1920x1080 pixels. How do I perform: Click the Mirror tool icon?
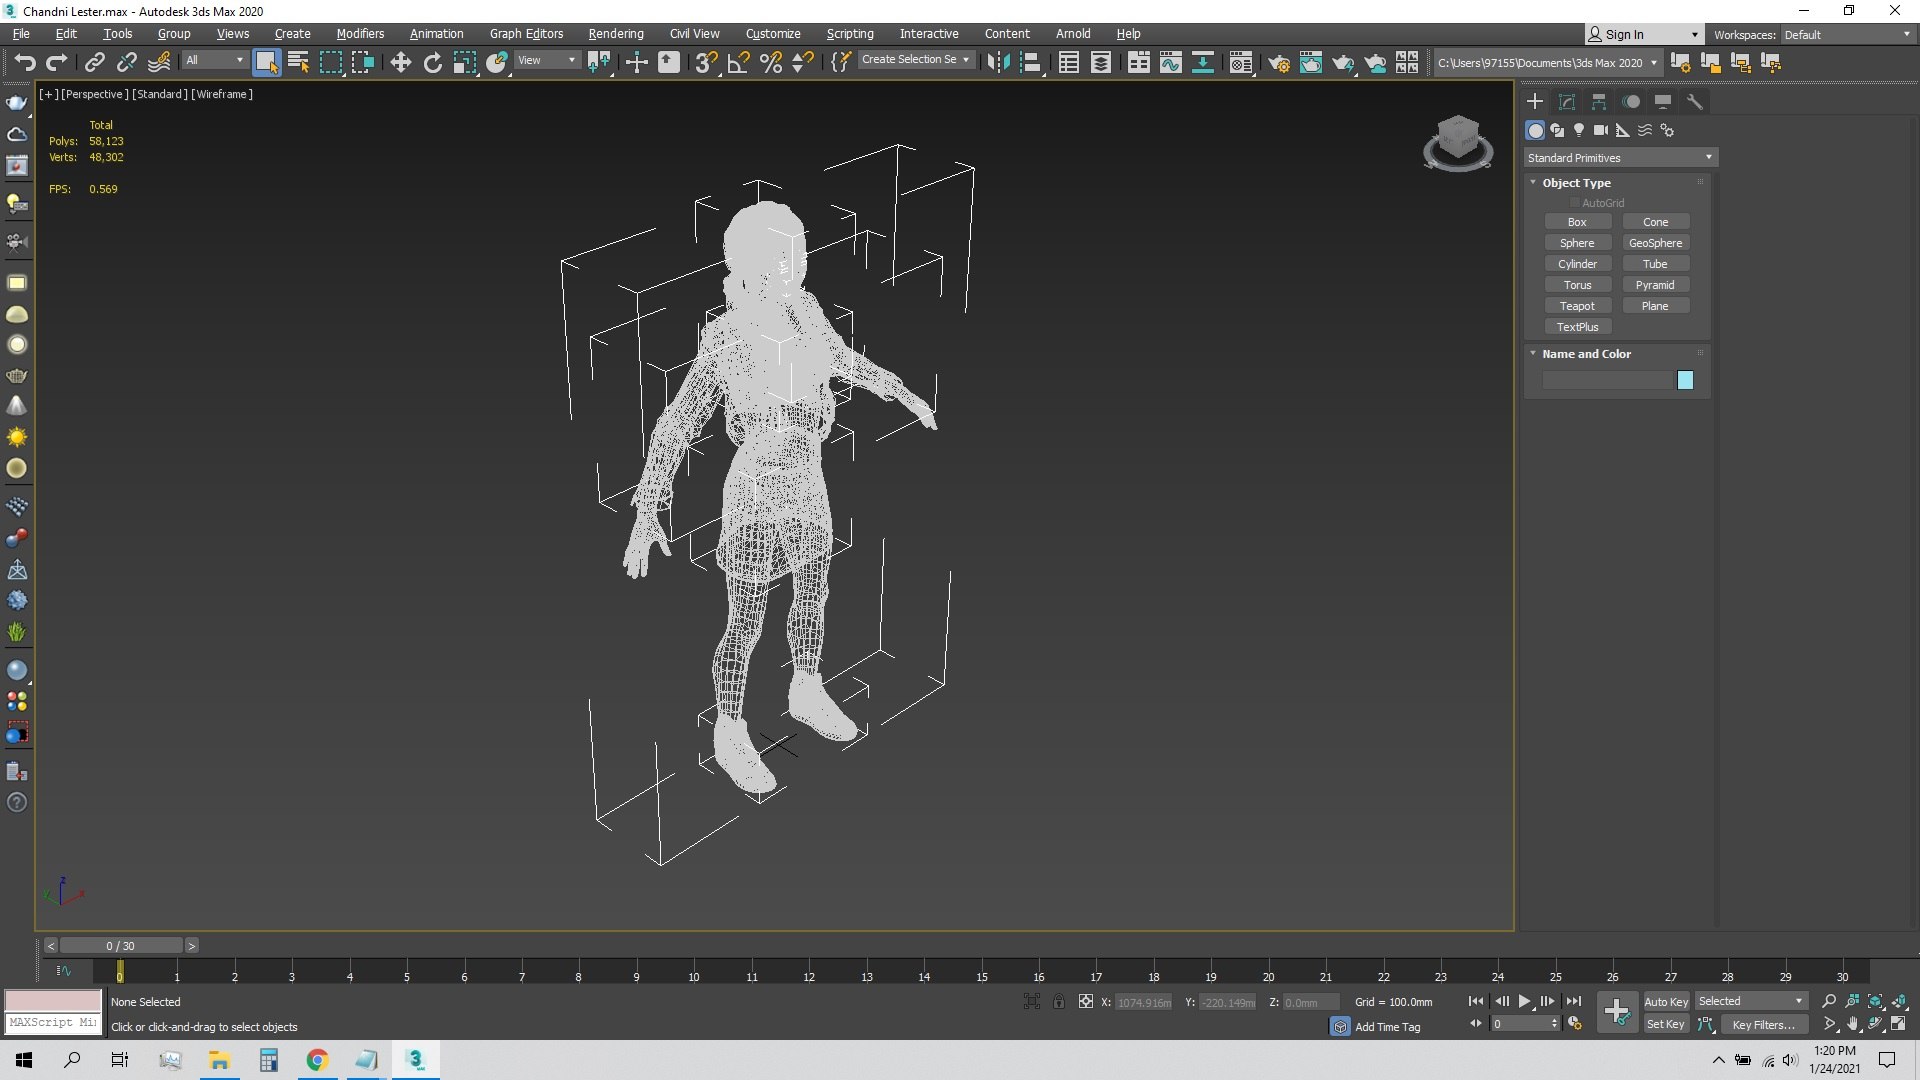click(x=998, y=63)
